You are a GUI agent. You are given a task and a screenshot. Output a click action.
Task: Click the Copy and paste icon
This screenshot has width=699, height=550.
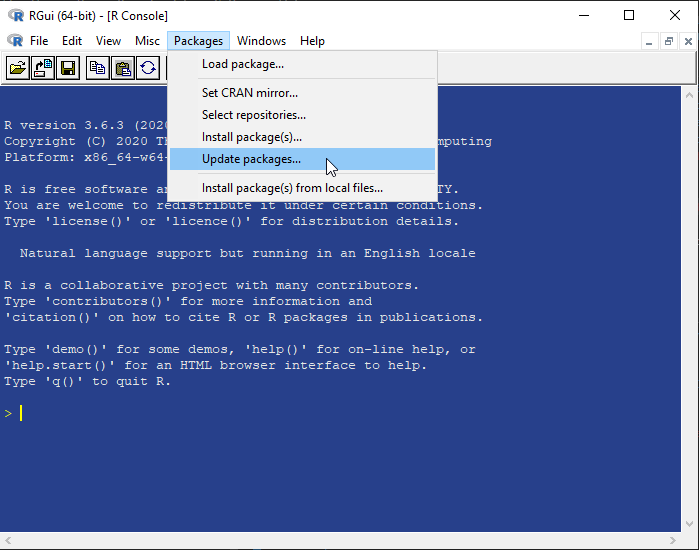point(147,68)
